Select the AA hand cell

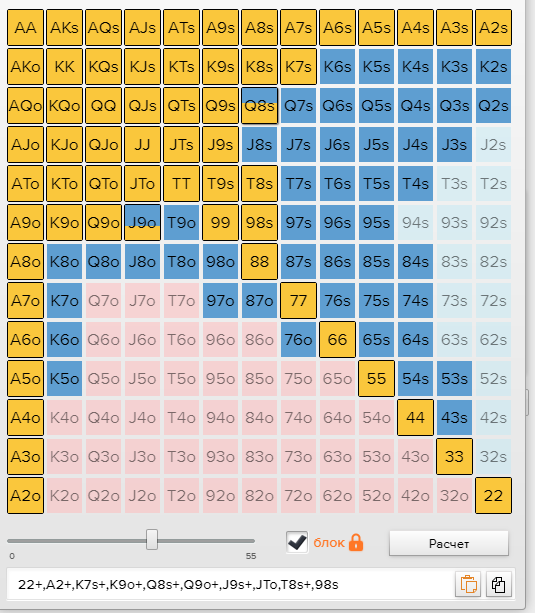[25, 28]
